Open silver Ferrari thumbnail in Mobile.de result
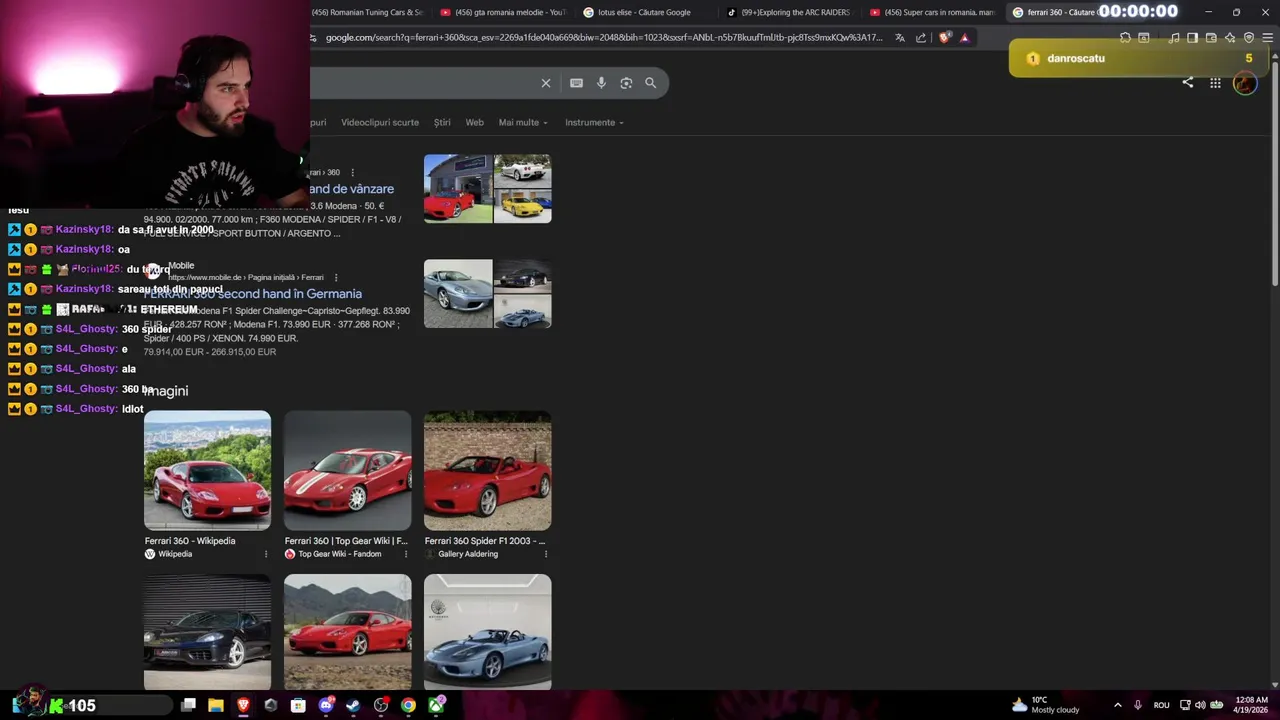 click(458, 294)
